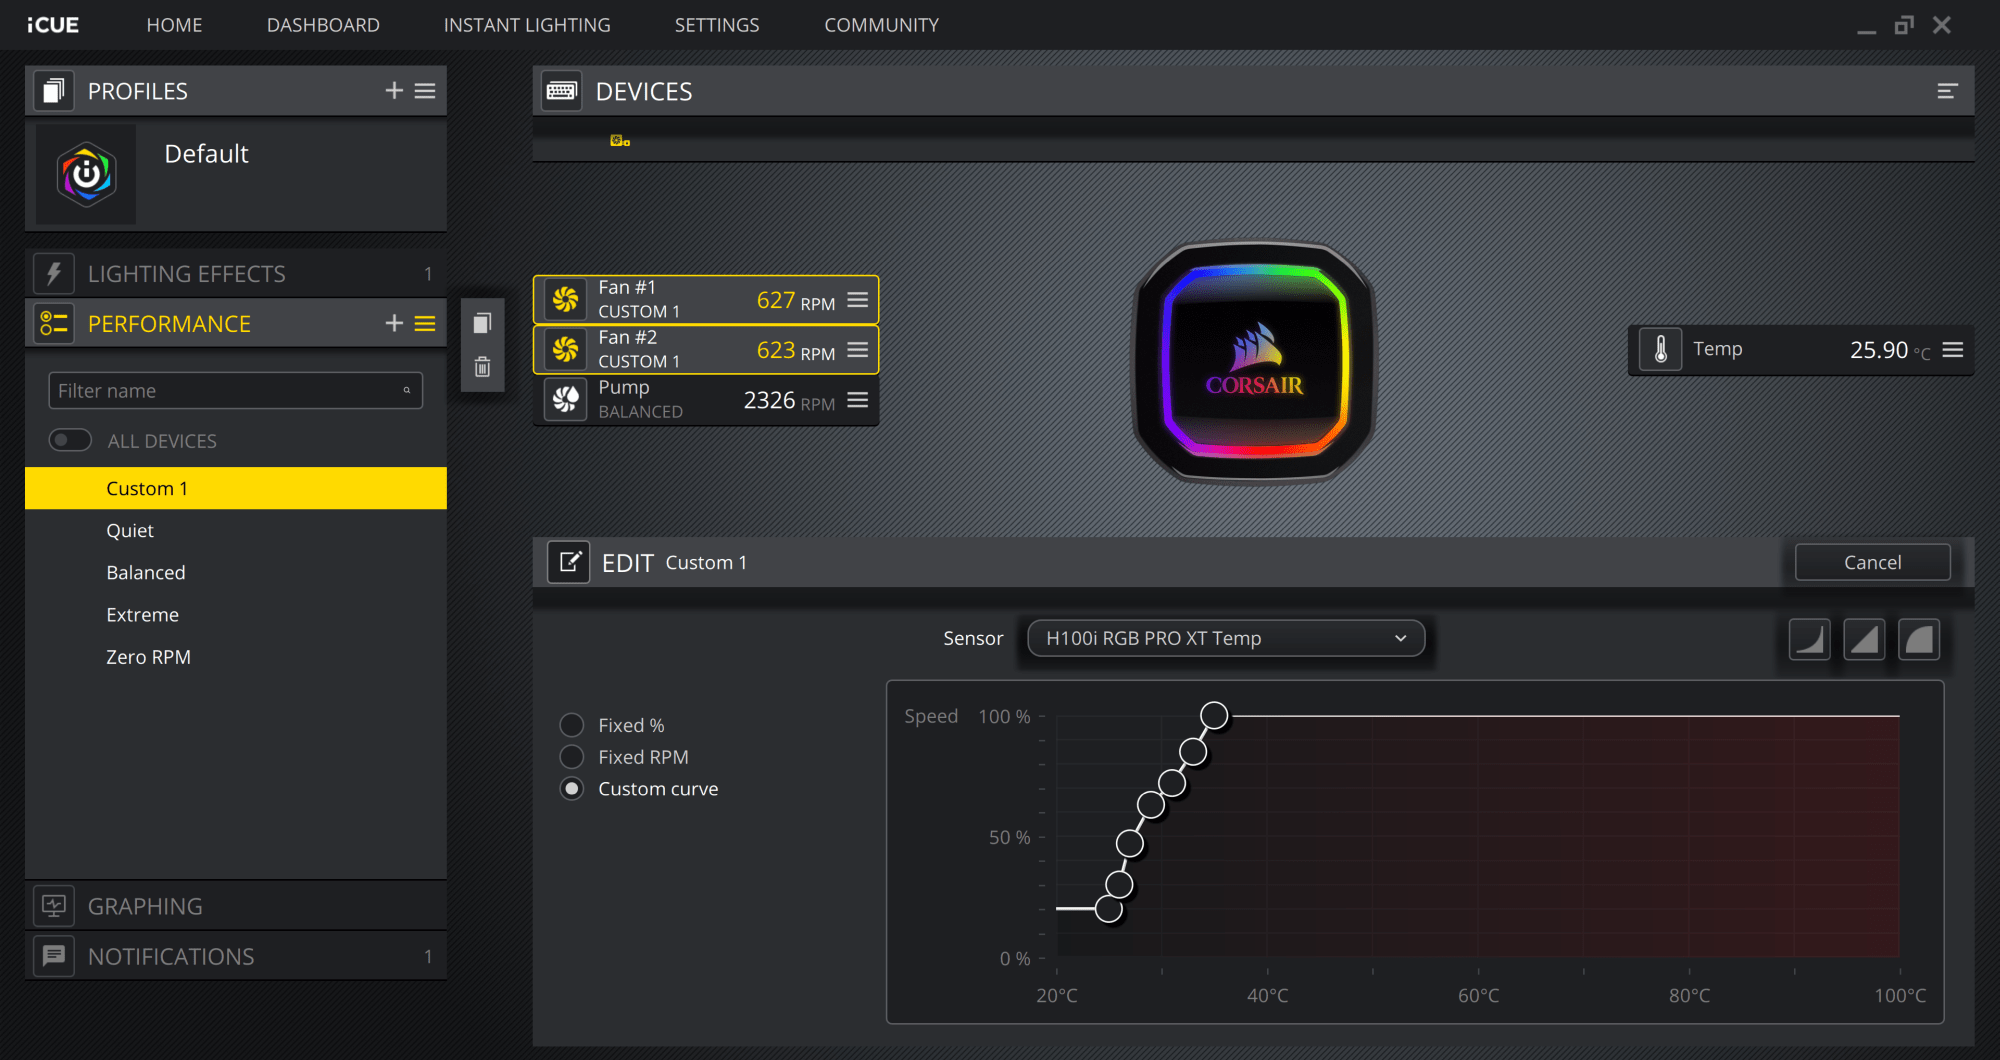
Task: Cancel editing Custom 1
Action: pos(1873,562)
